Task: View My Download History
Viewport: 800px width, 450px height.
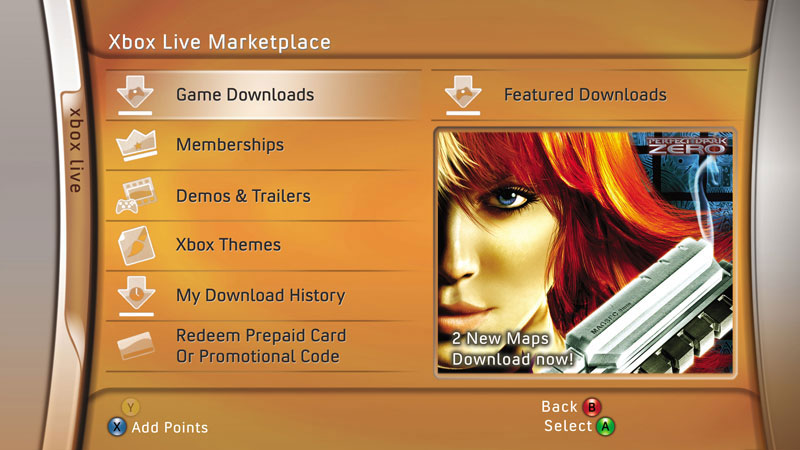Action: pos(264,295)
